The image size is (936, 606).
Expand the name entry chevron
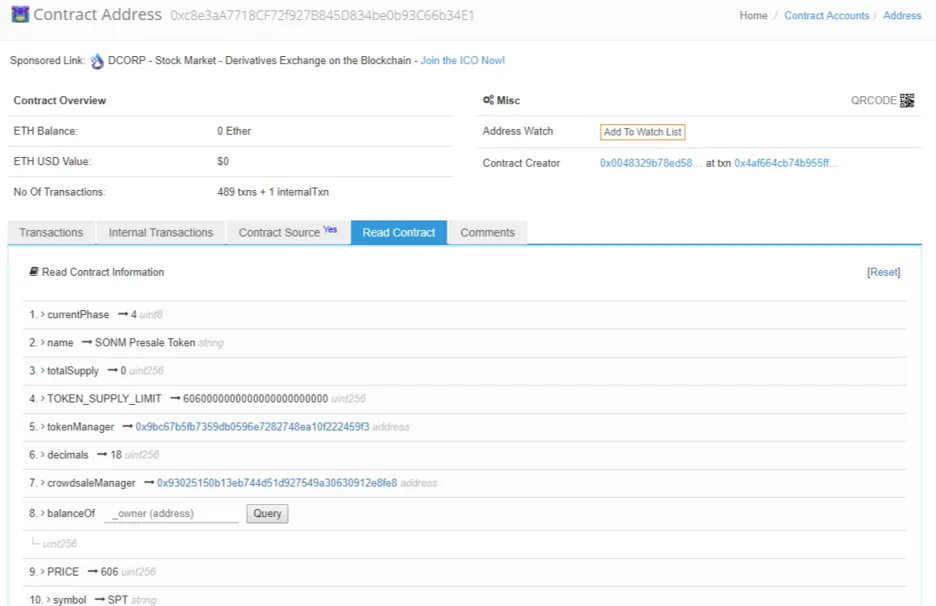(43, 342)
